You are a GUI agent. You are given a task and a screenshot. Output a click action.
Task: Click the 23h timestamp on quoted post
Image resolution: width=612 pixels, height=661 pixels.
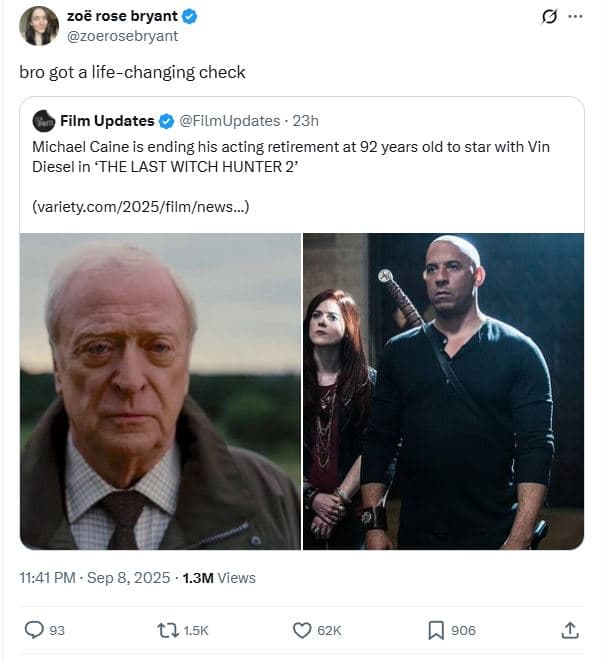click(x=305, y=121)
